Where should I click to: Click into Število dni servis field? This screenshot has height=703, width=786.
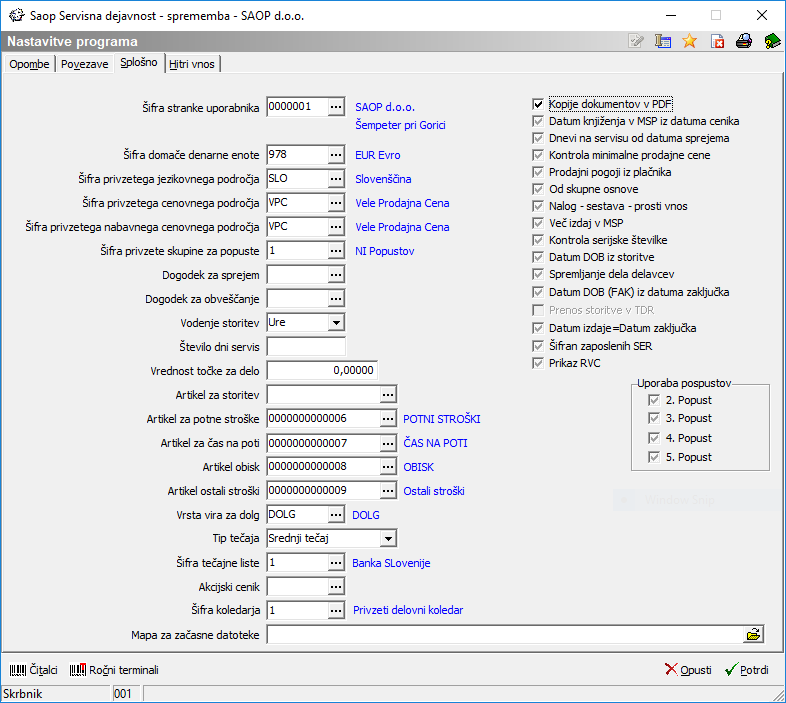(x=306, y=346)
